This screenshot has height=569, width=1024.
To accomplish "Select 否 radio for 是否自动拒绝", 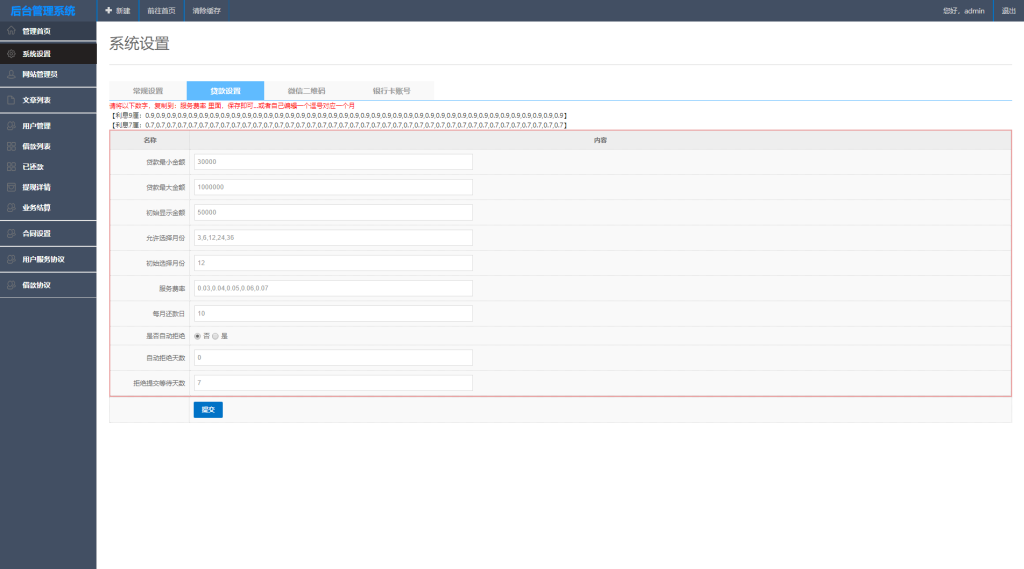I will [x=197, y=336].
